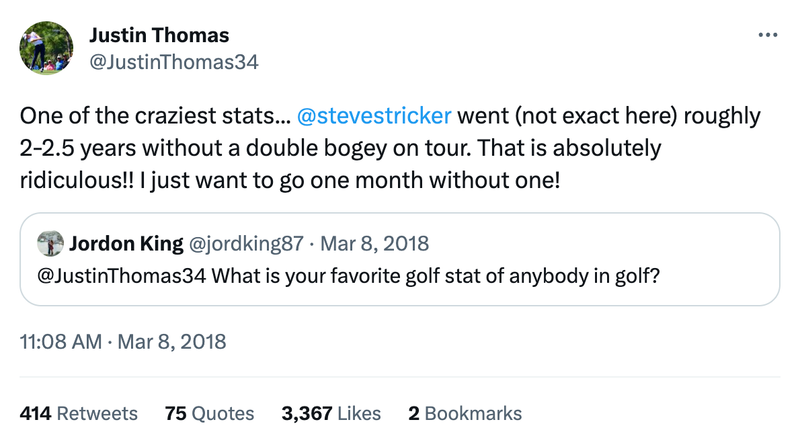Click the quoted tweet's Mar 8, 2018 date
Screen dimensions: 800x446
click(374, 243)
